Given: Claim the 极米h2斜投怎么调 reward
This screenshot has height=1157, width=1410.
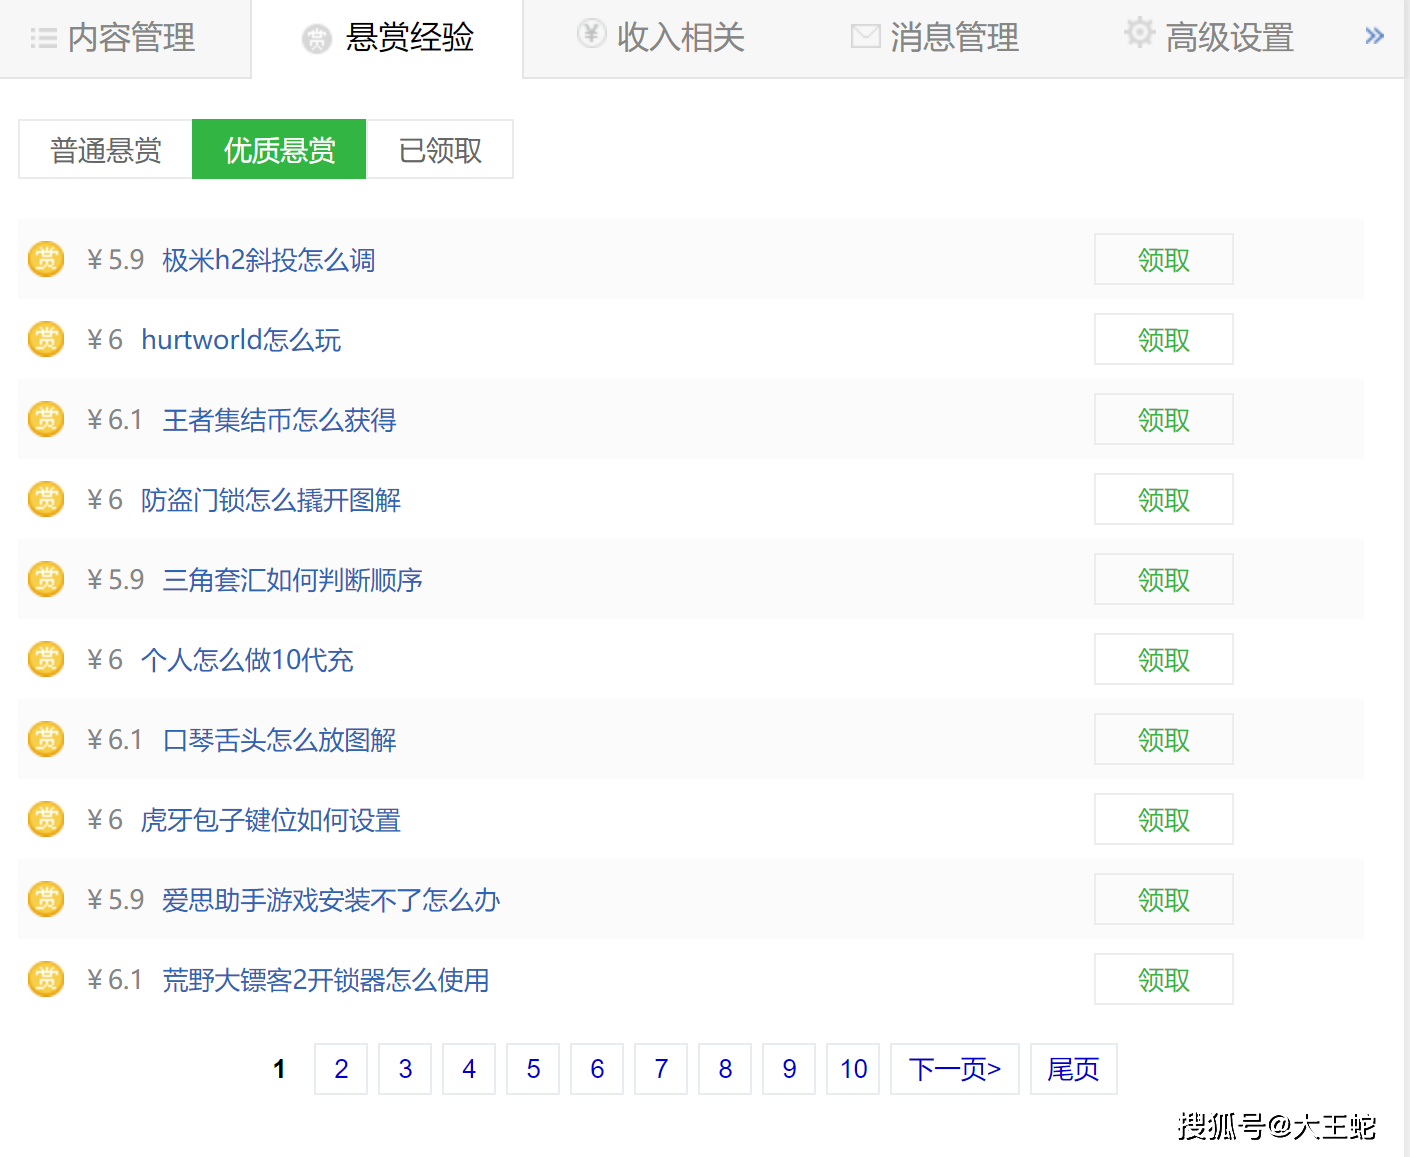Looking at the screenshot, I should point(1164,260).
